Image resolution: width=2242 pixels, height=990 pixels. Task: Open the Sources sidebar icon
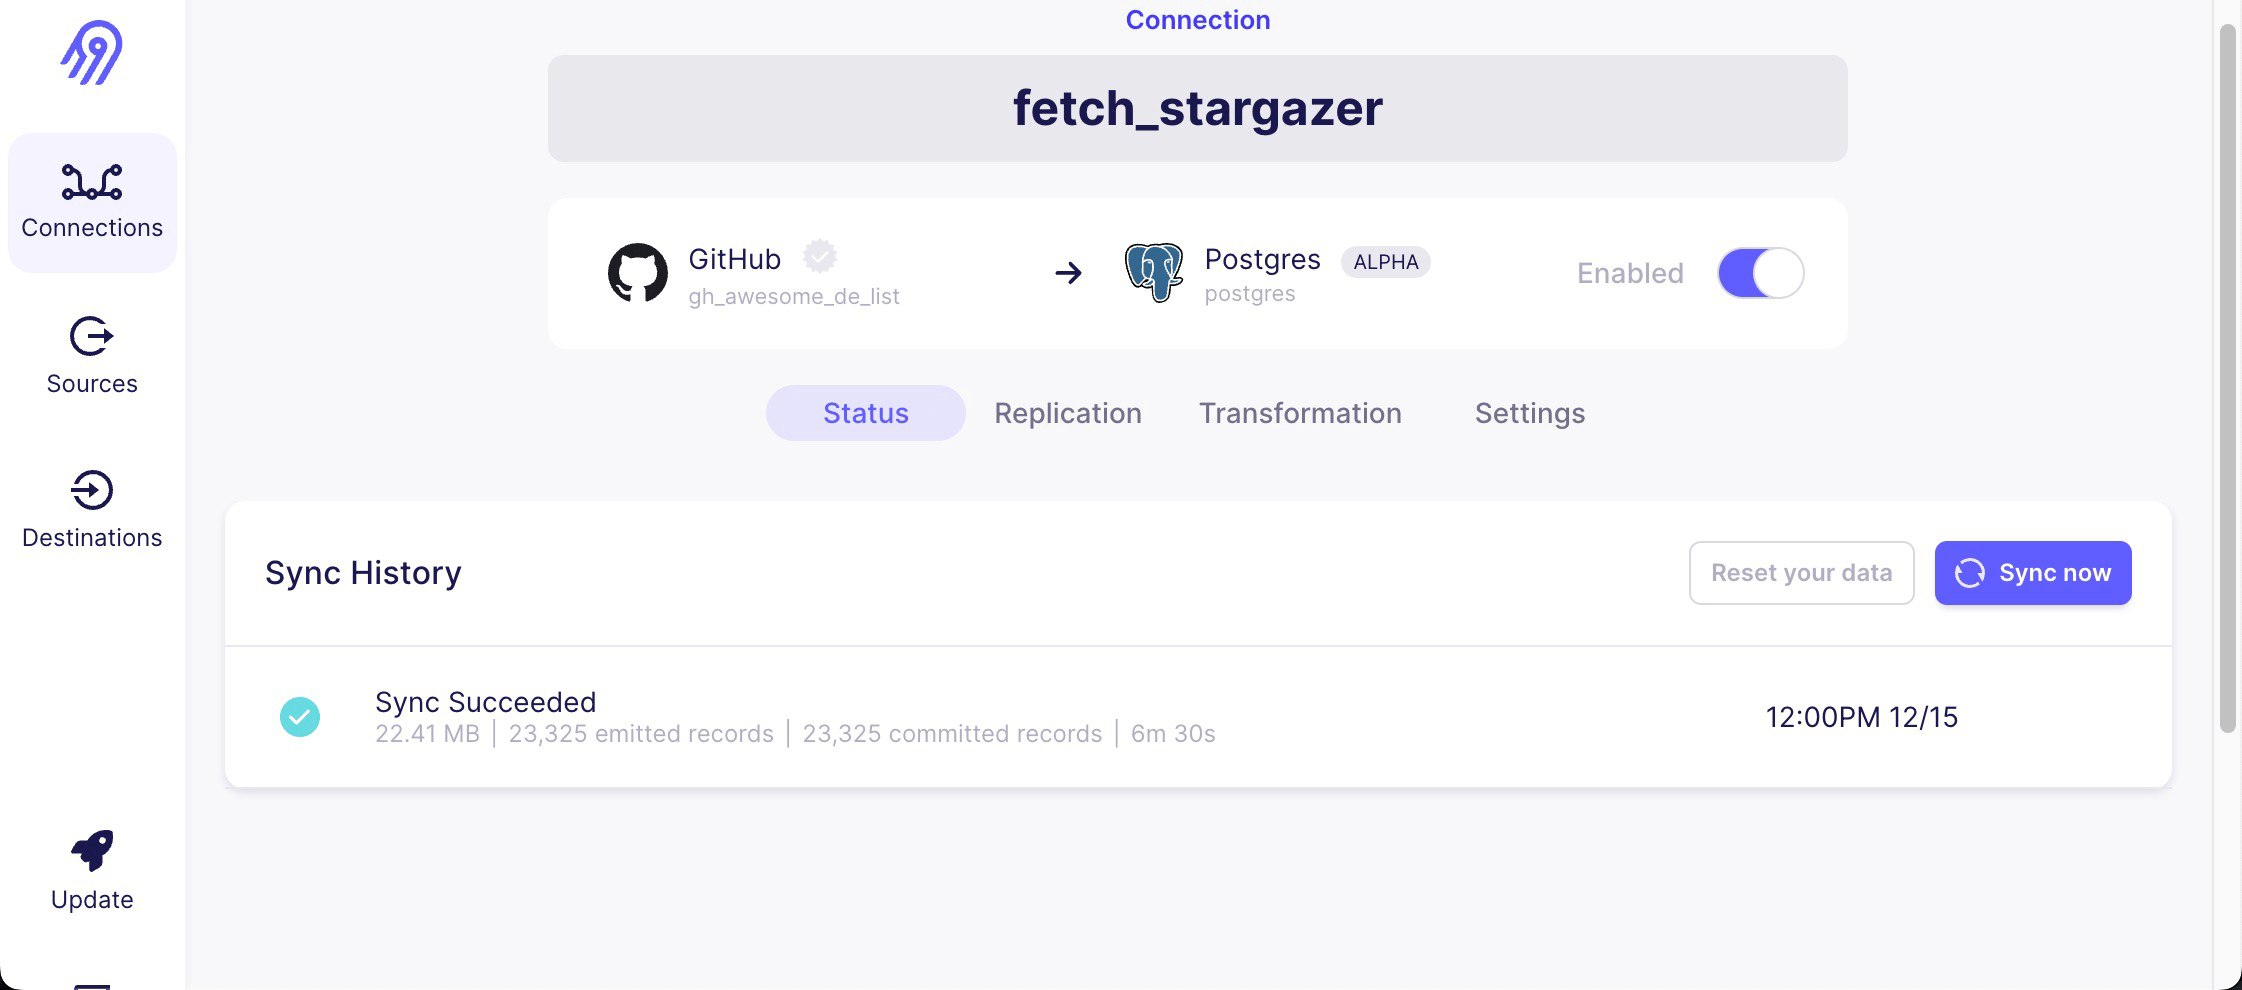pyautogui.click(x=92, y=337)
